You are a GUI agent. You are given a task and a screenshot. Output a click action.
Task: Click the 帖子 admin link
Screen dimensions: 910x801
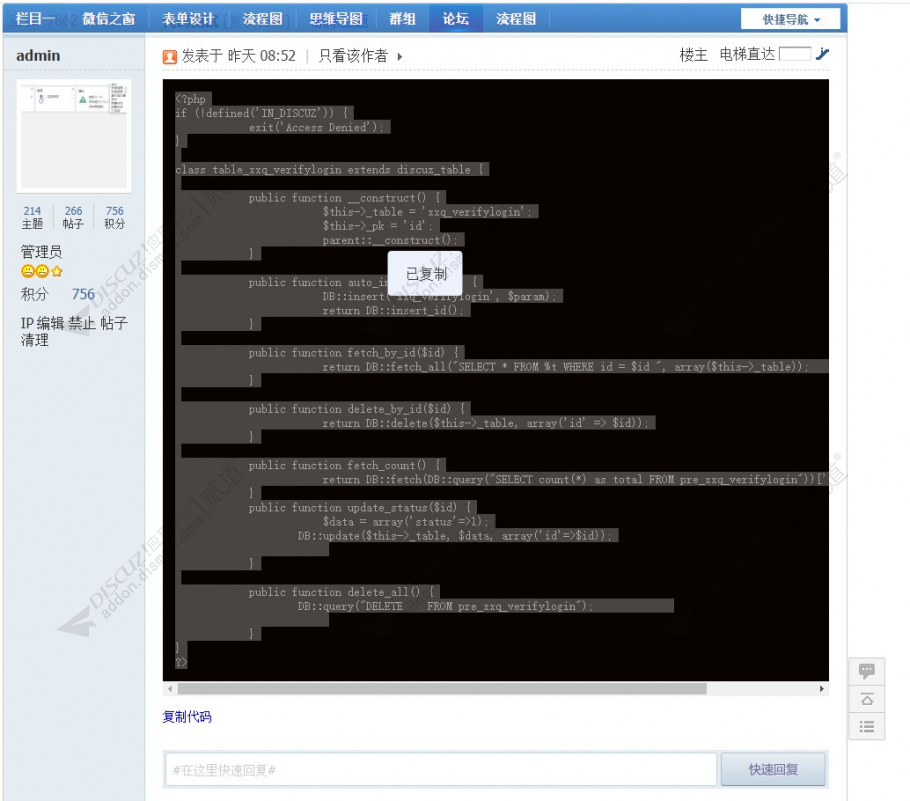(x=114, y=323)
